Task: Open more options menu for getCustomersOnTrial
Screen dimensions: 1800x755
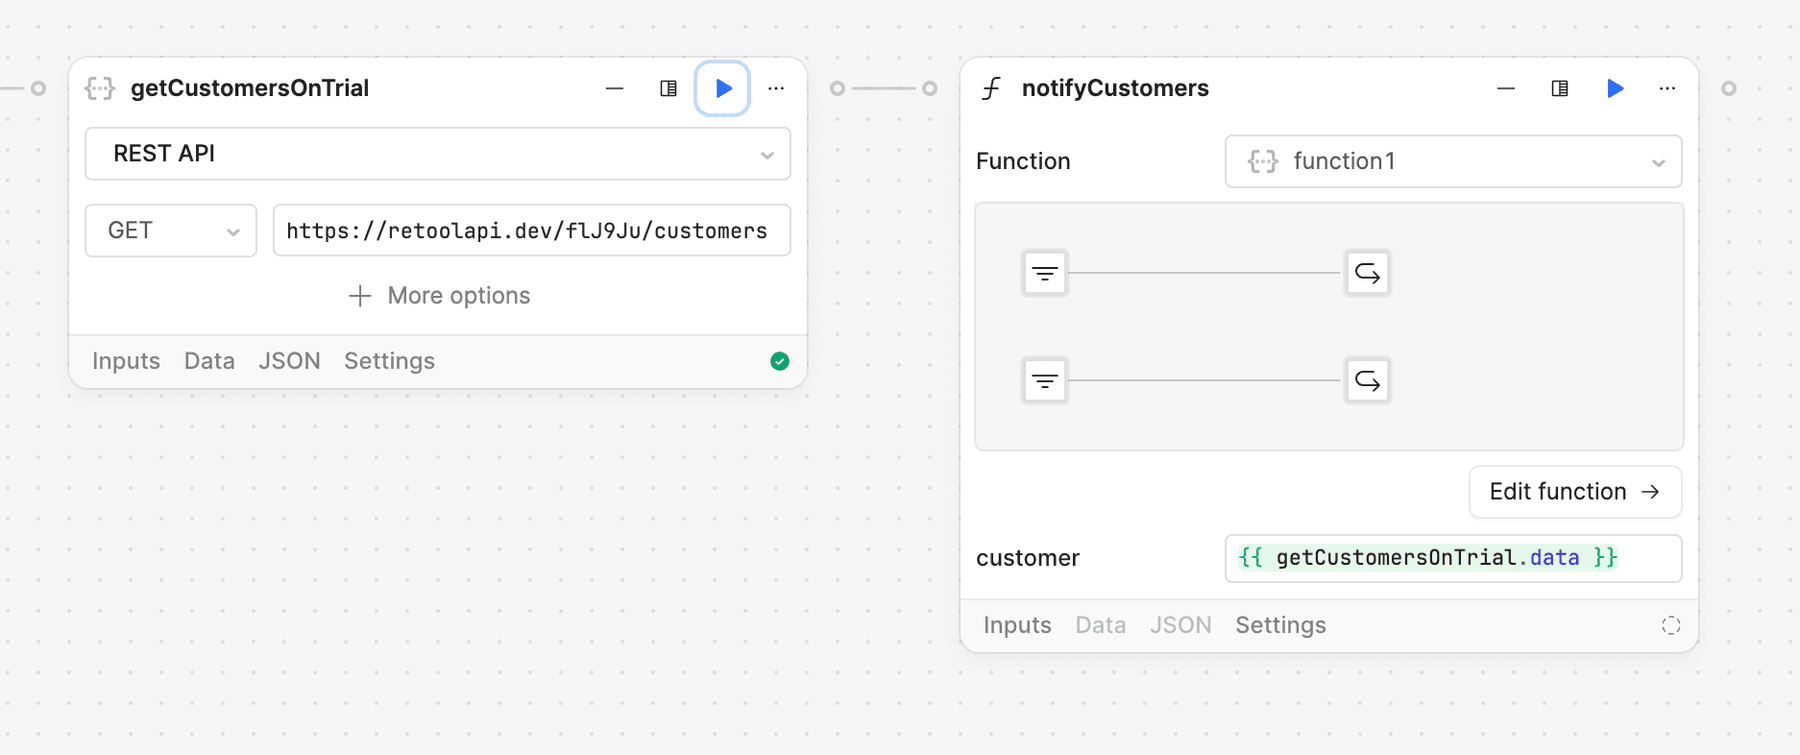Action: (x=776, y=89)
